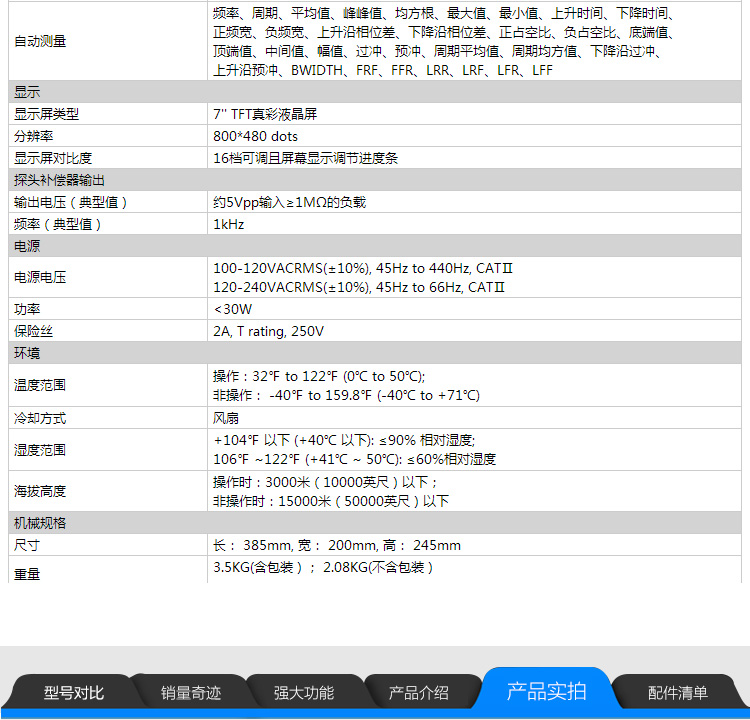Select the 电源电压 row label

tap(41, 278)
